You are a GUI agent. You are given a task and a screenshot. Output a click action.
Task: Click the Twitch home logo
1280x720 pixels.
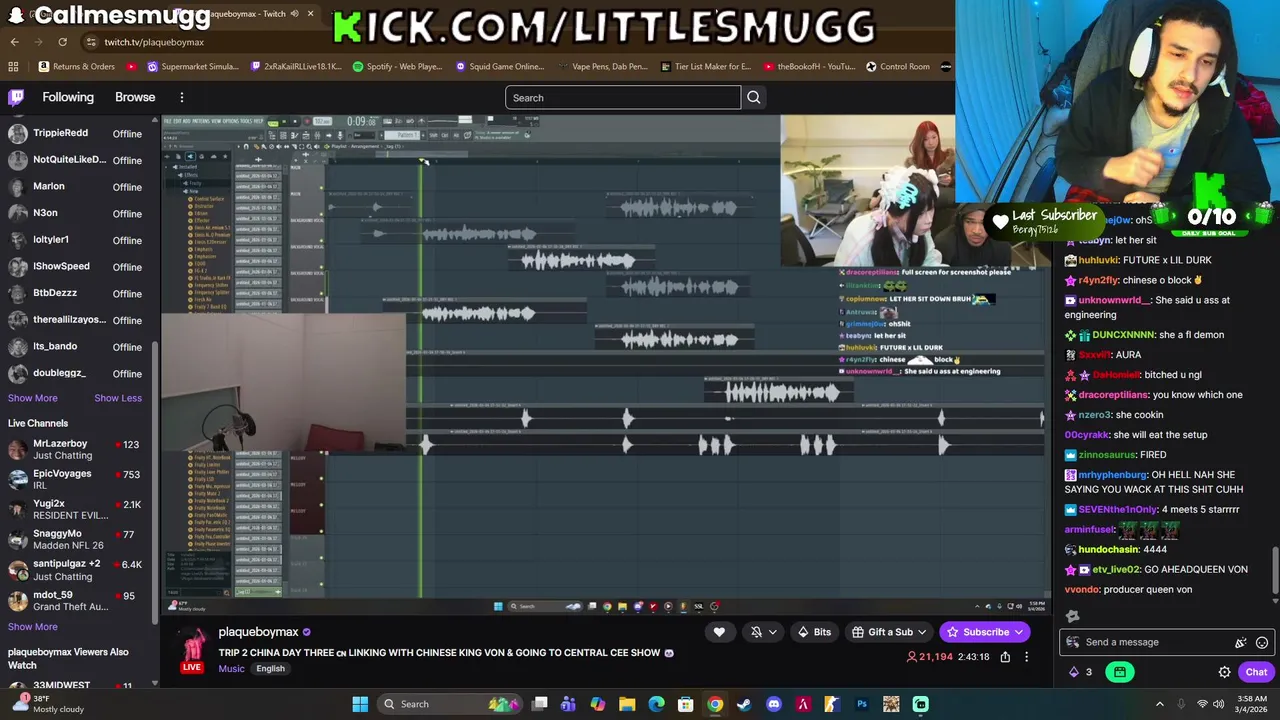click(16, 97)
